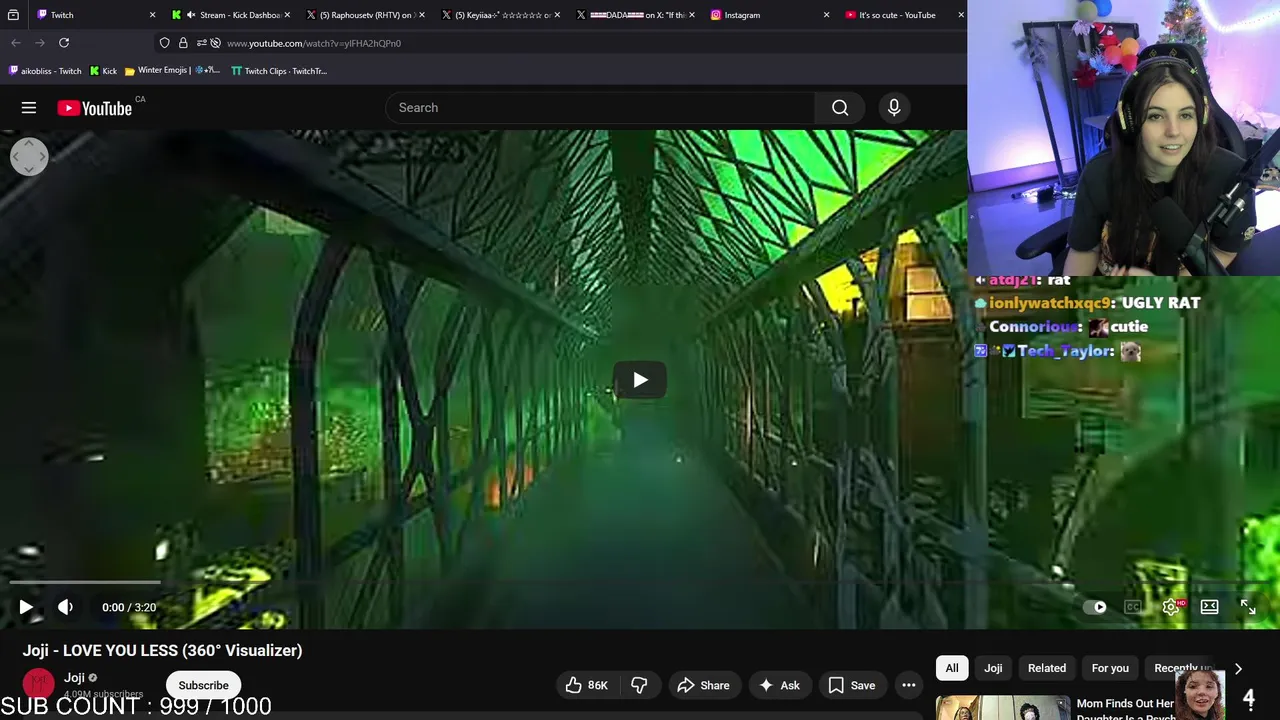This screenshot has width=1280, height=720.
Task: Go back with the browser back arrow
Action: tap(16, 43)
